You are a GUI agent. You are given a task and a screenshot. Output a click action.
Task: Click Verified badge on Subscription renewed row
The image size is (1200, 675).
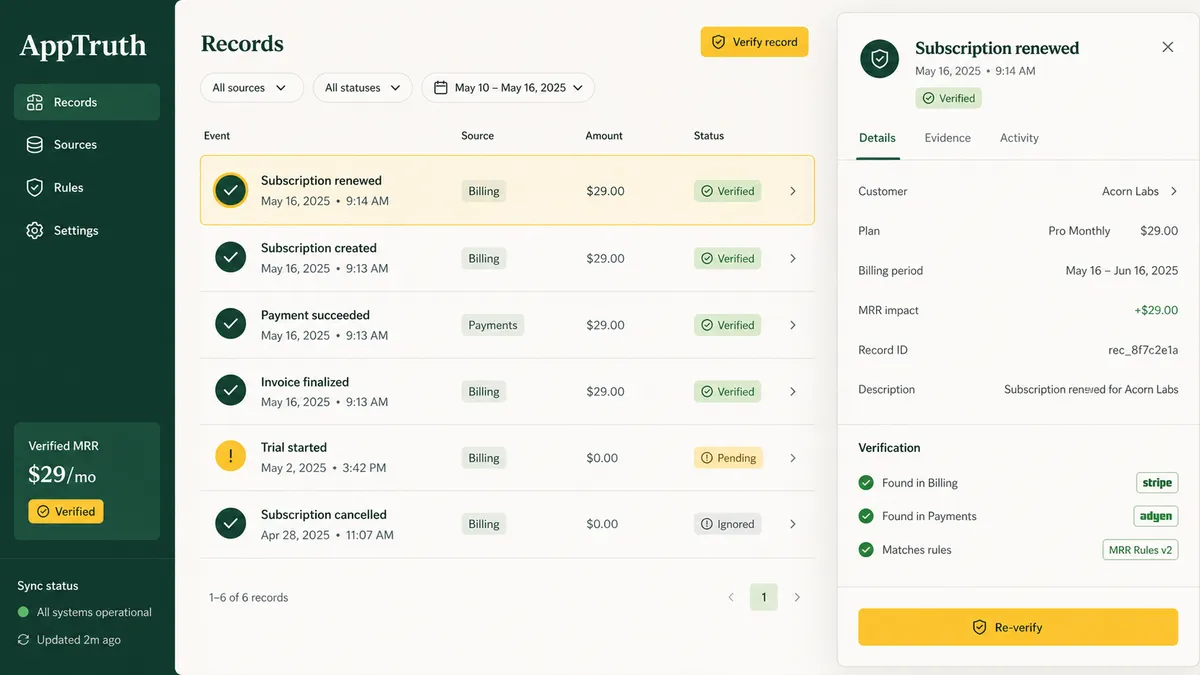tap(728, 191)
